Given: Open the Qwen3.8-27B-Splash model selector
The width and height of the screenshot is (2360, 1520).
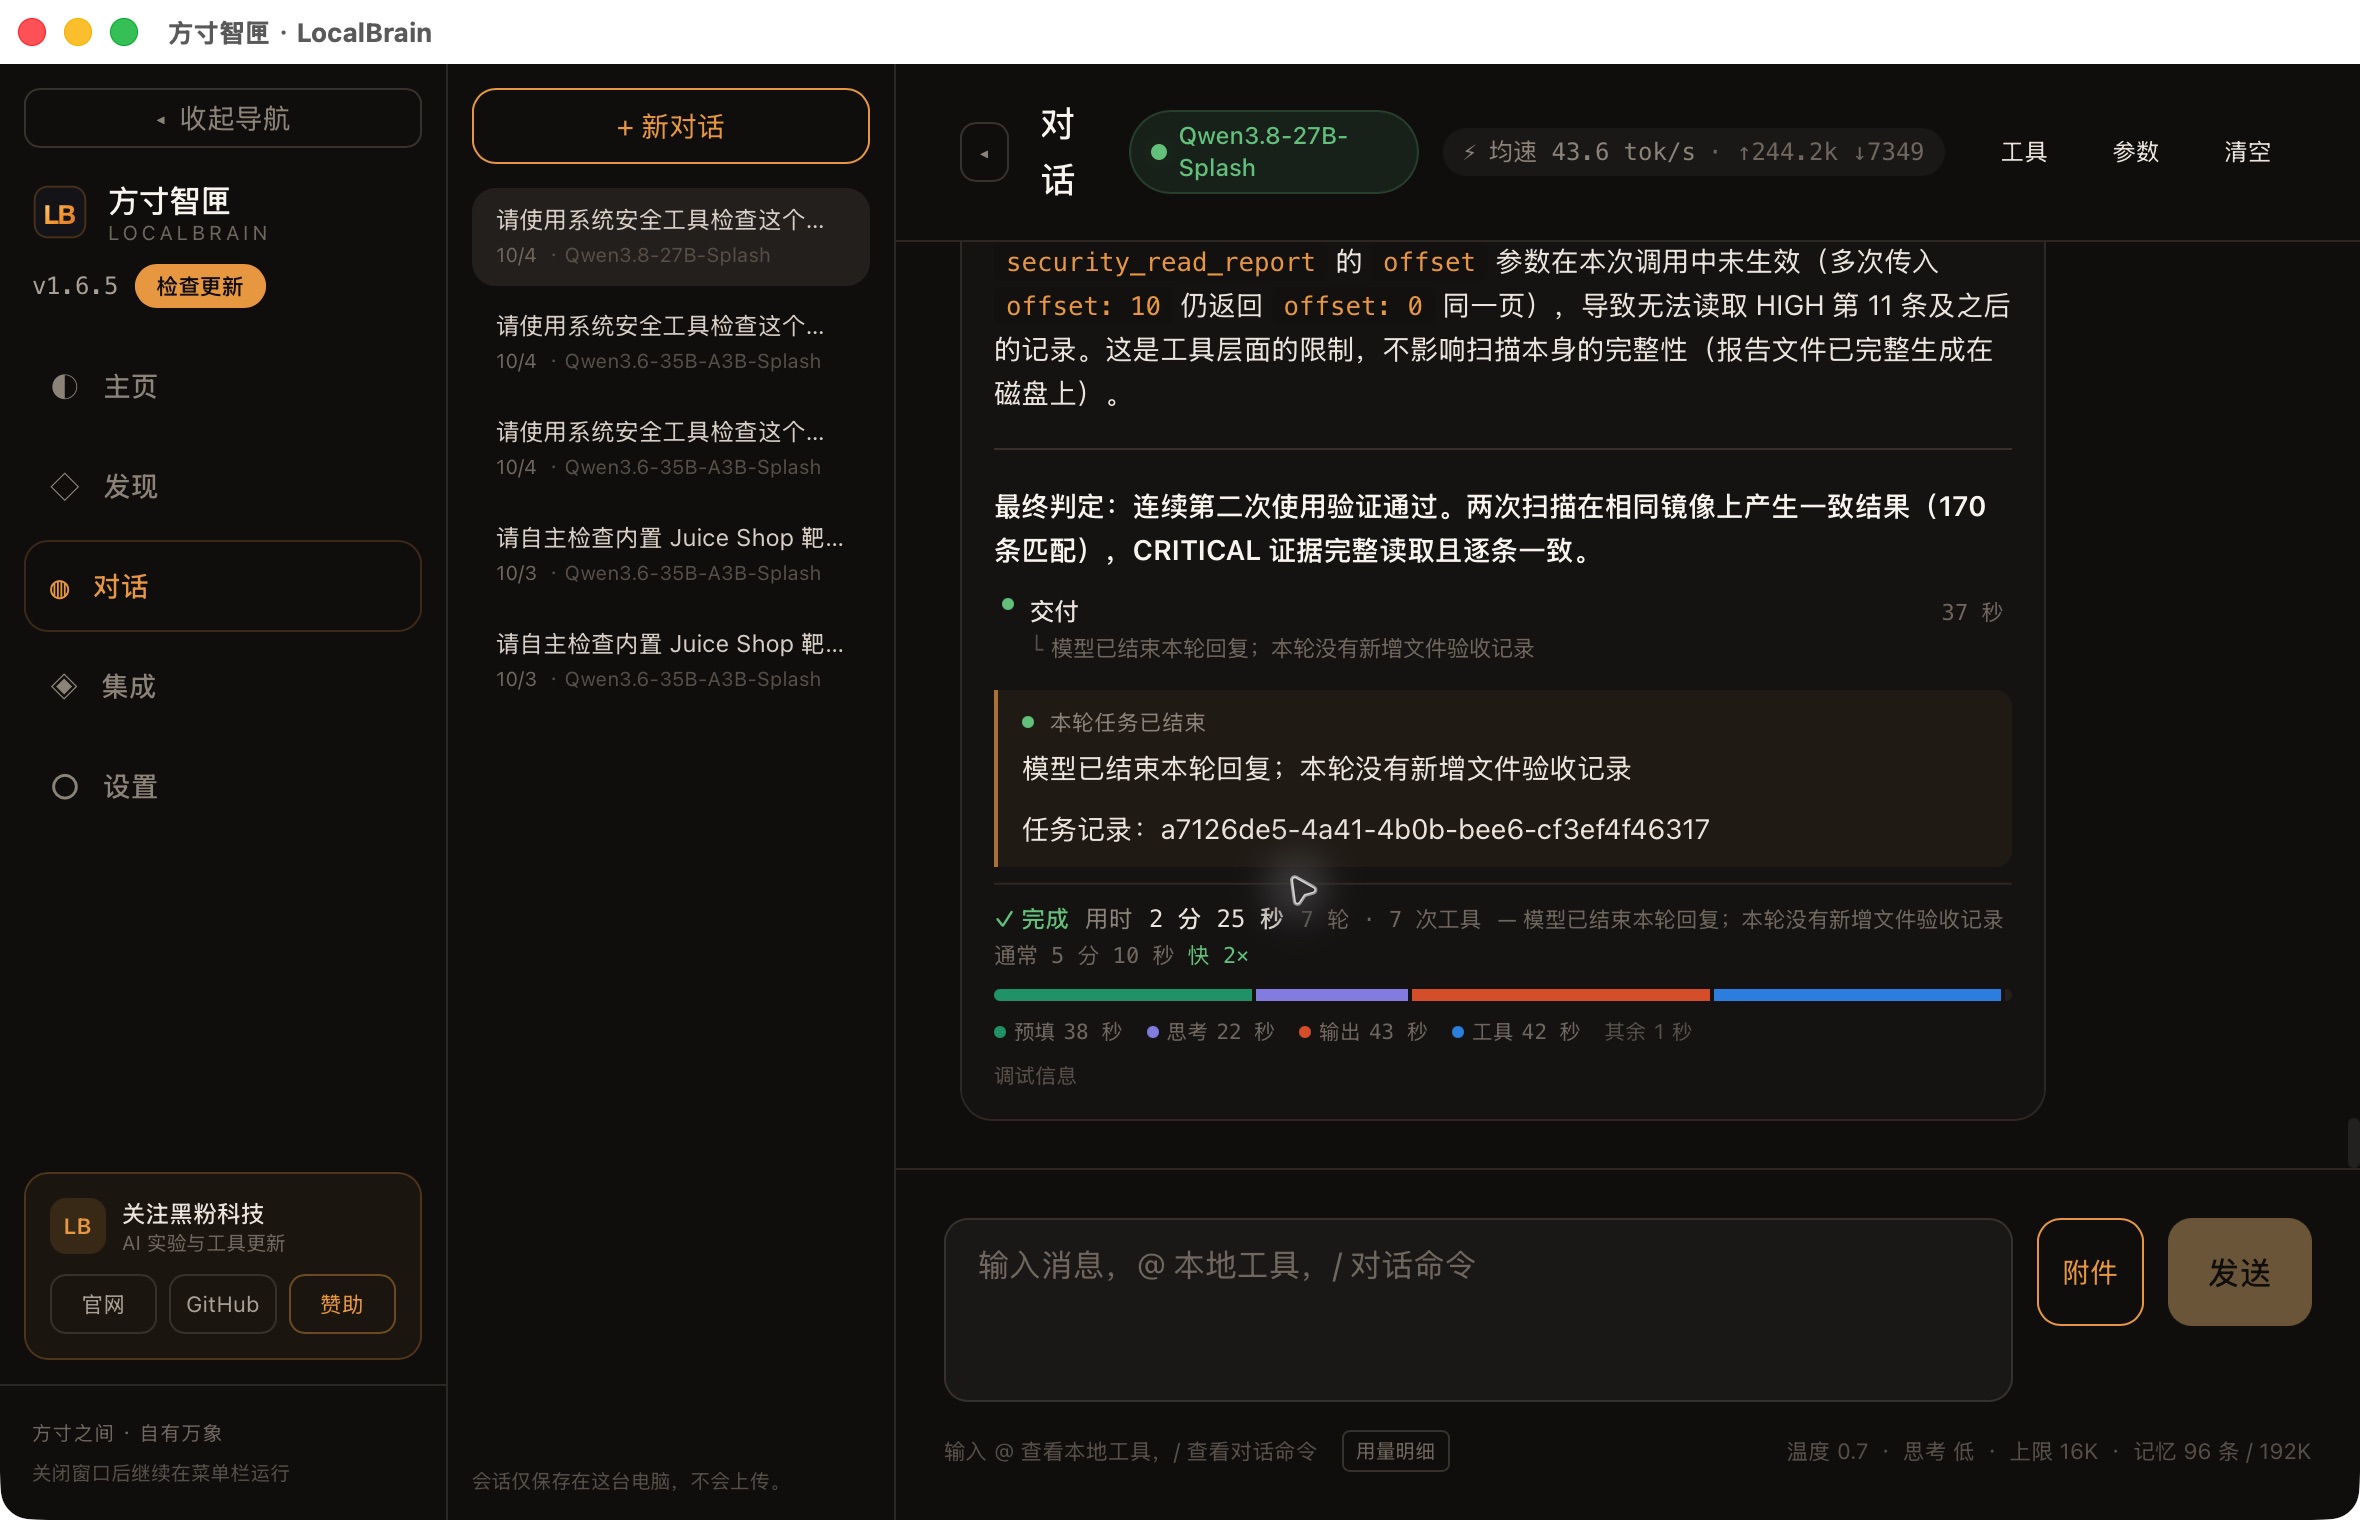Looking at the screenshot, I should point(1273,152).
